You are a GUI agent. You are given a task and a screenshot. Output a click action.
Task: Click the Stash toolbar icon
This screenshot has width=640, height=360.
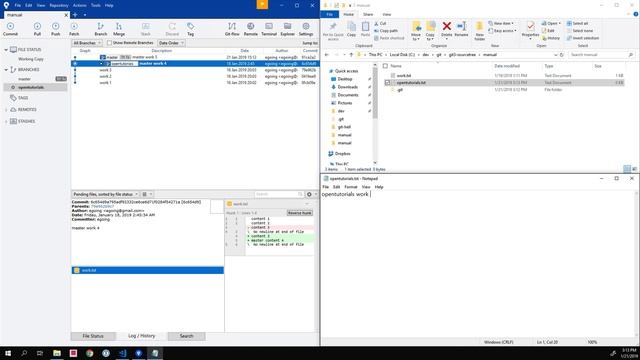pyautogui.click(x=145, y=29)
